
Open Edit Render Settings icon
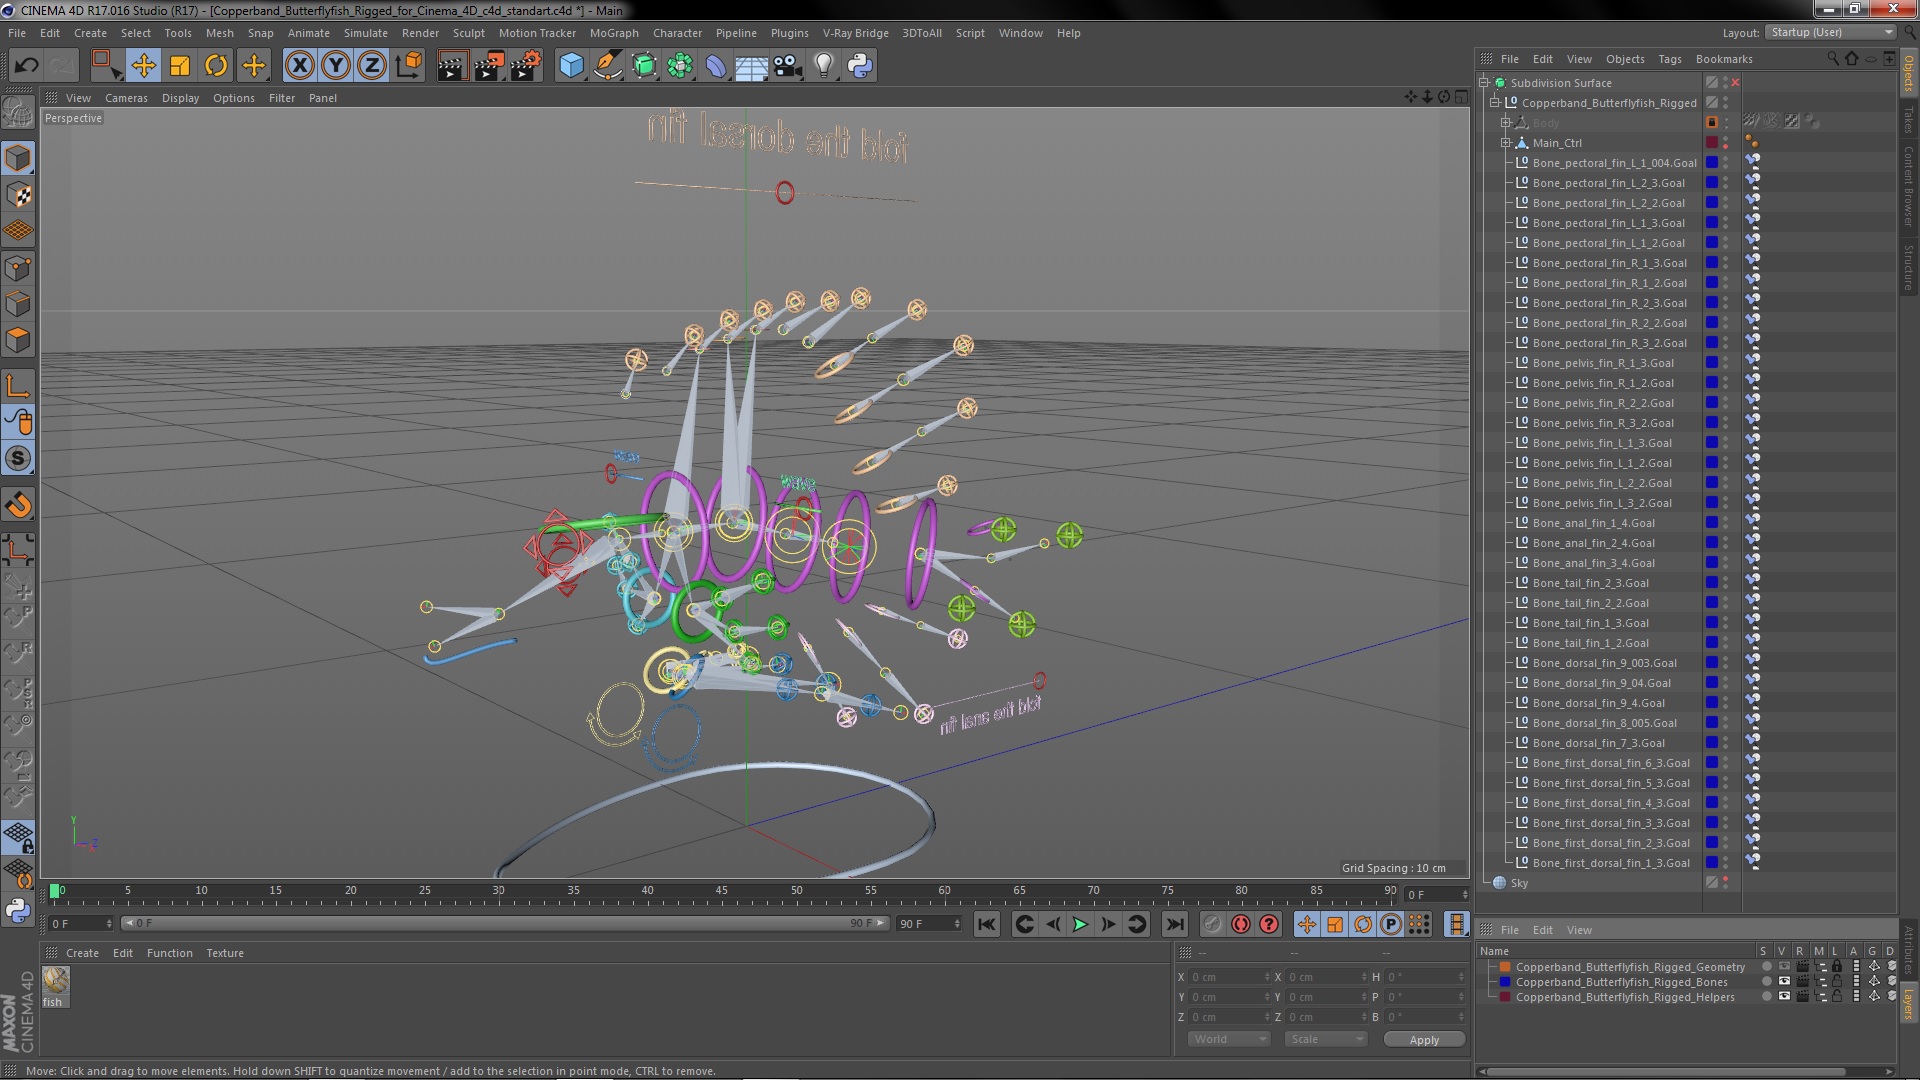point(526,66)
